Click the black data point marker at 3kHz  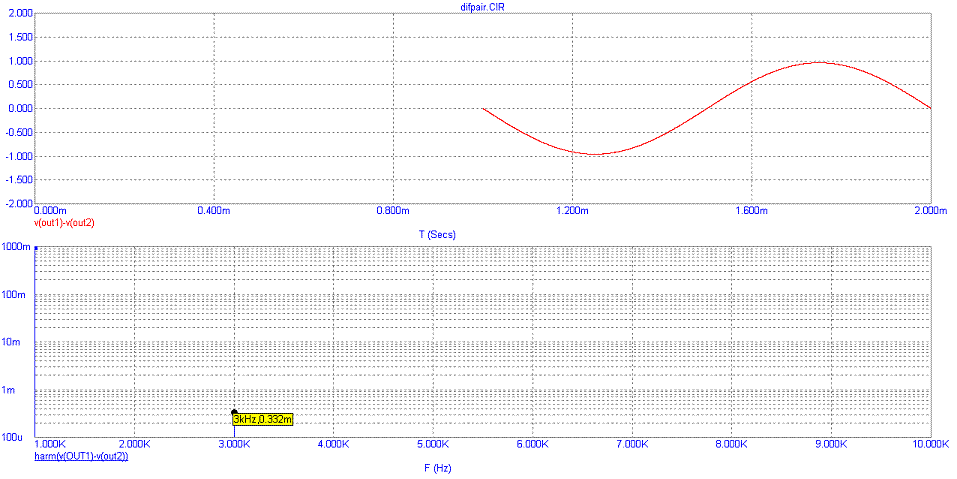tap(234, 412)
